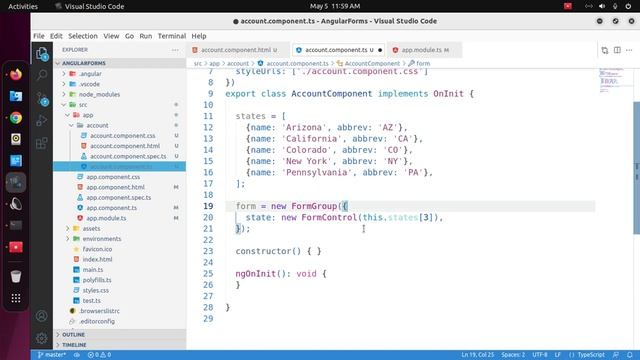Viewport: 640px width, 360px height.
Task: Click the code minimap preview
Action: pos(611,80)
